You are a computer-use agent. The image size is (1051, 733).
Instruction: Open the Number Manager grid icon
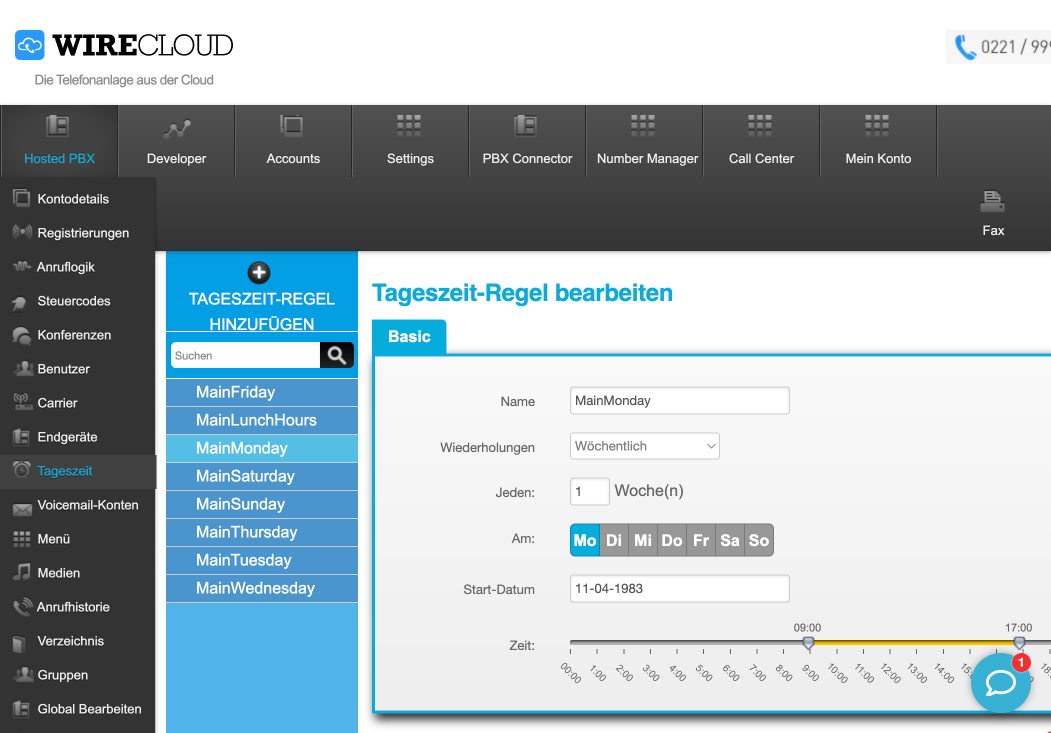(x=643, y=125)
